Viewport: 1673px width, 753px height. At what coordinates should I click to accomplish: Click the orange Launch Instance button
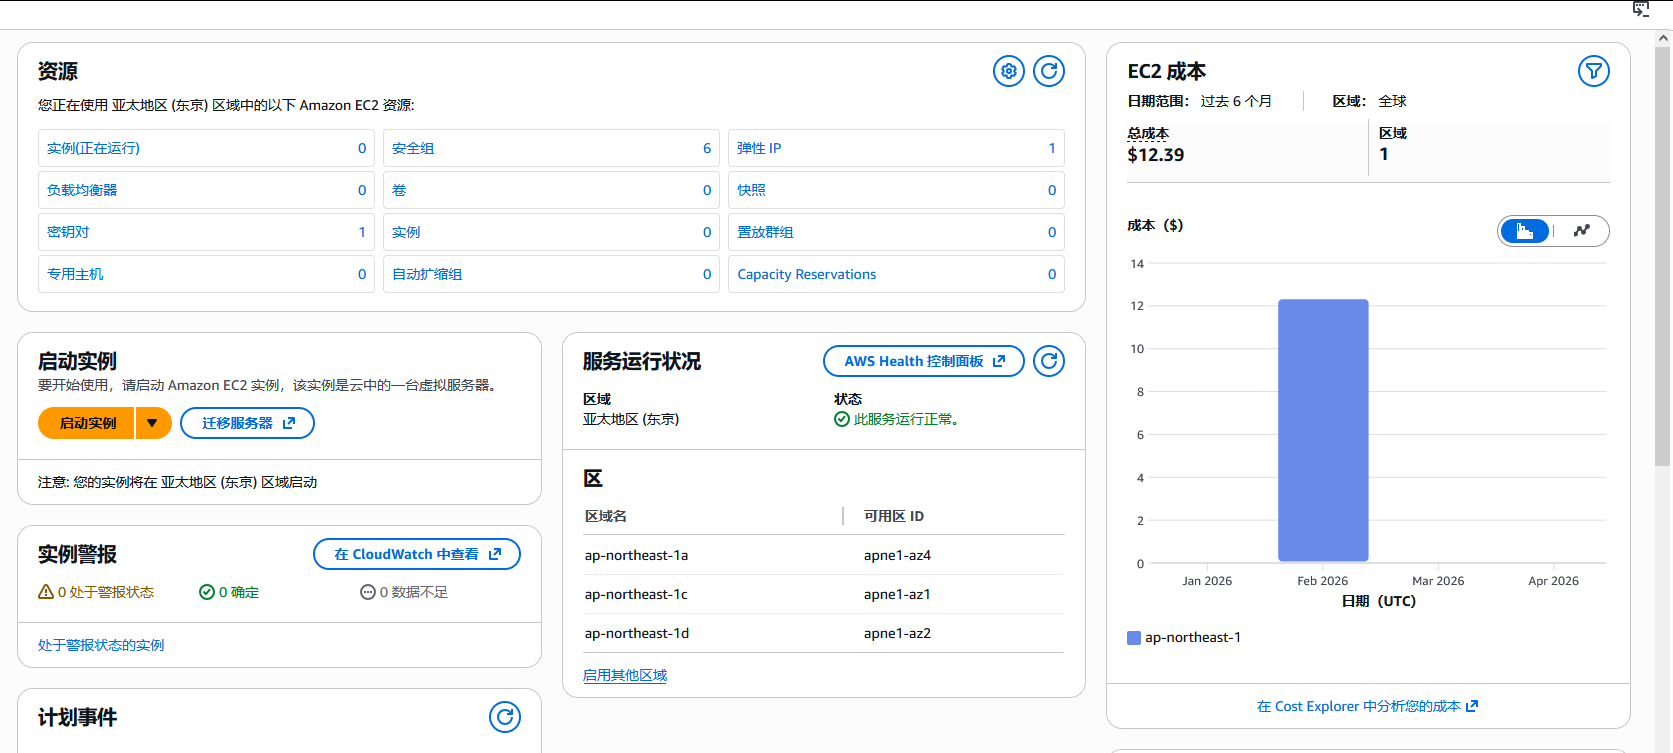coord(88,423)
